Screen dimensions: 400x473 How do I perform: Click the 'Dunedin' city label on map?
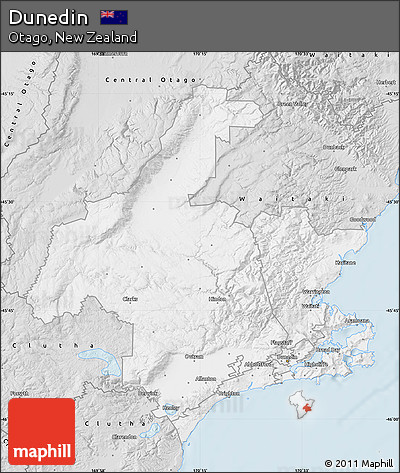(286, 357)
